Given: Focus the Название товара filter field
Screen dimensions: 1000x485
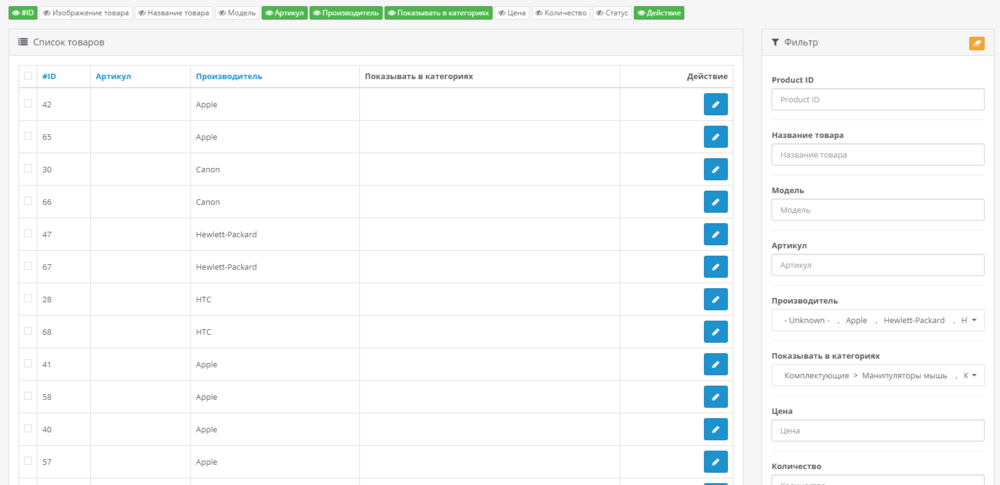Looking at the screenshot, I should pyautogui.click(x=877, y=155).
